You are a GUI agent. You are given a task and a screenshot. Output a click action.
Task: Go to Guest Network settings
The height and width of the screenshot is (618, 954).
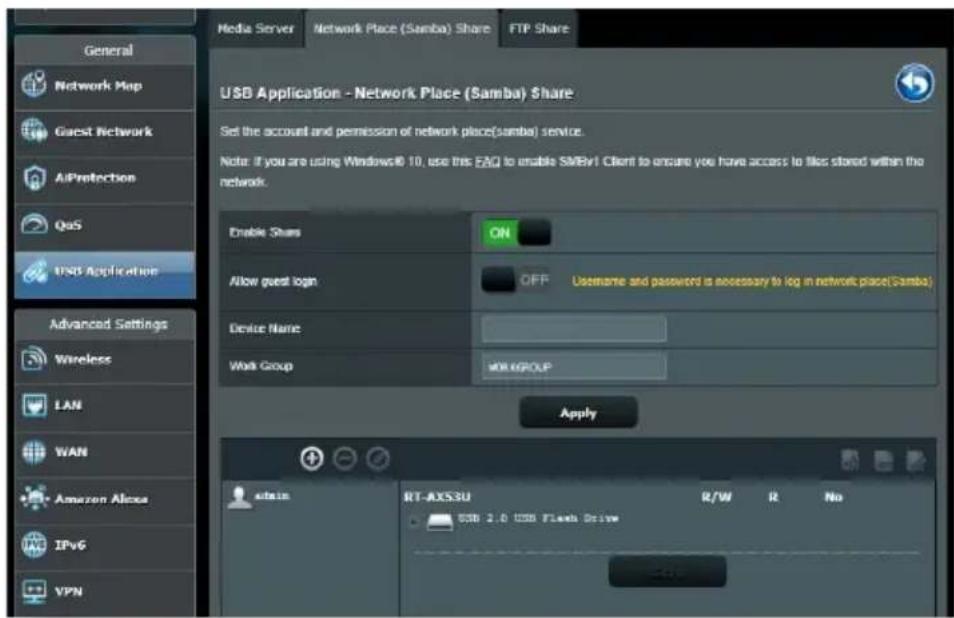click(105, 132)
